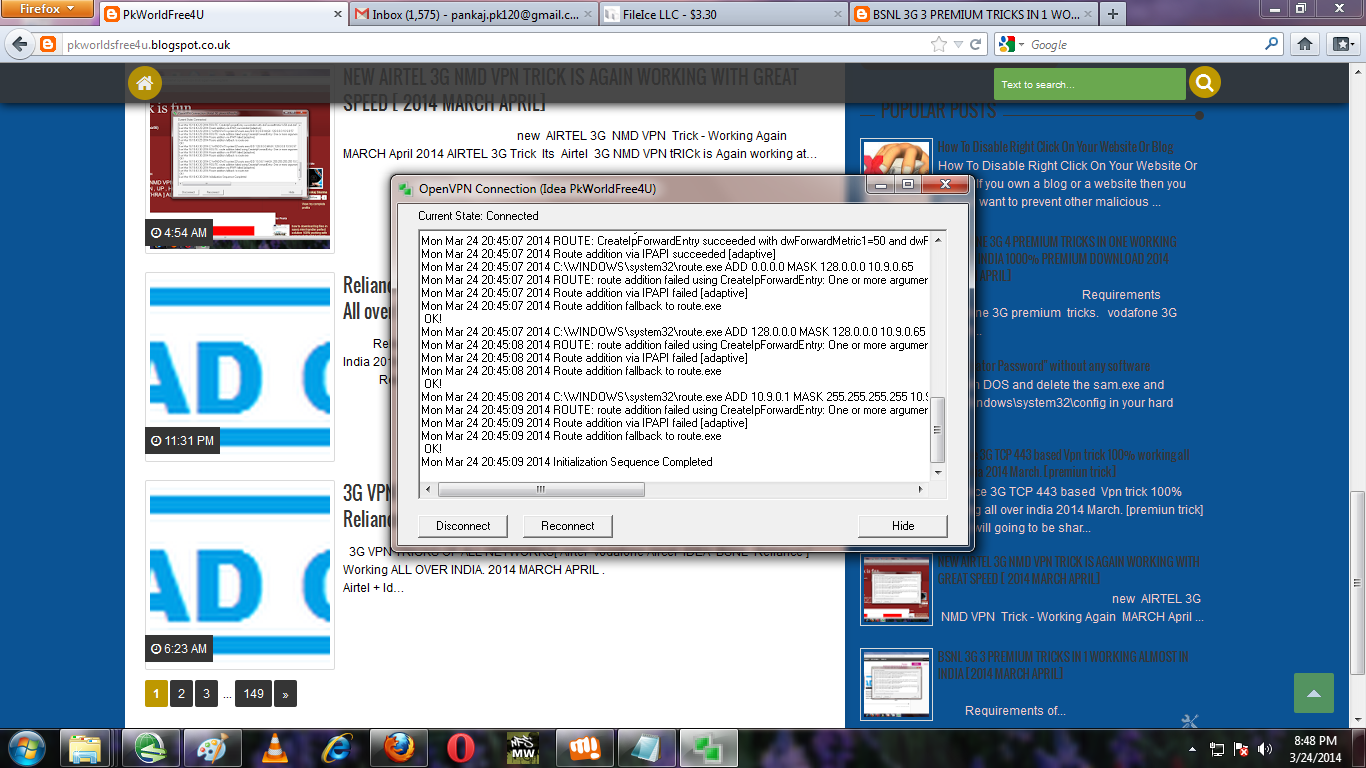
Task: Show hidden system tray icons
Action: coord(1192,748)
